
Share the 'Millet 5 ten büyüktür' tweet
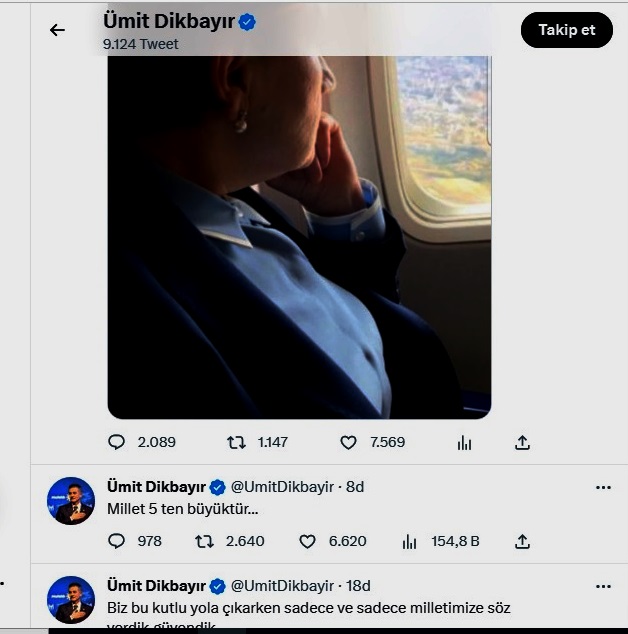[522, 541]
